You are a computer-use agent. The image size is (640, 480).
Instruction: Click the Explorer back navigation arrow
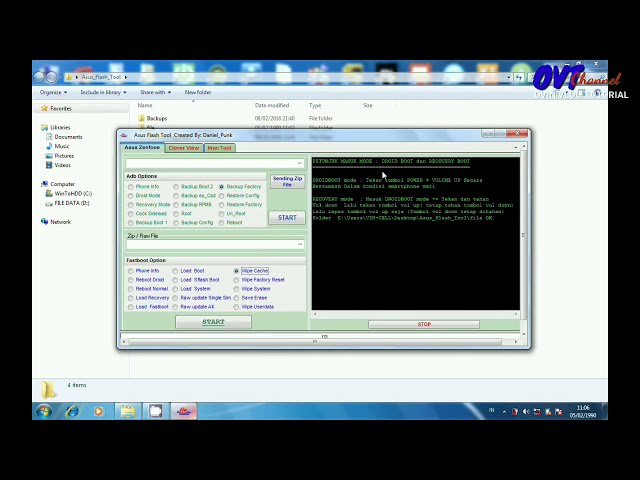point(40,77)
